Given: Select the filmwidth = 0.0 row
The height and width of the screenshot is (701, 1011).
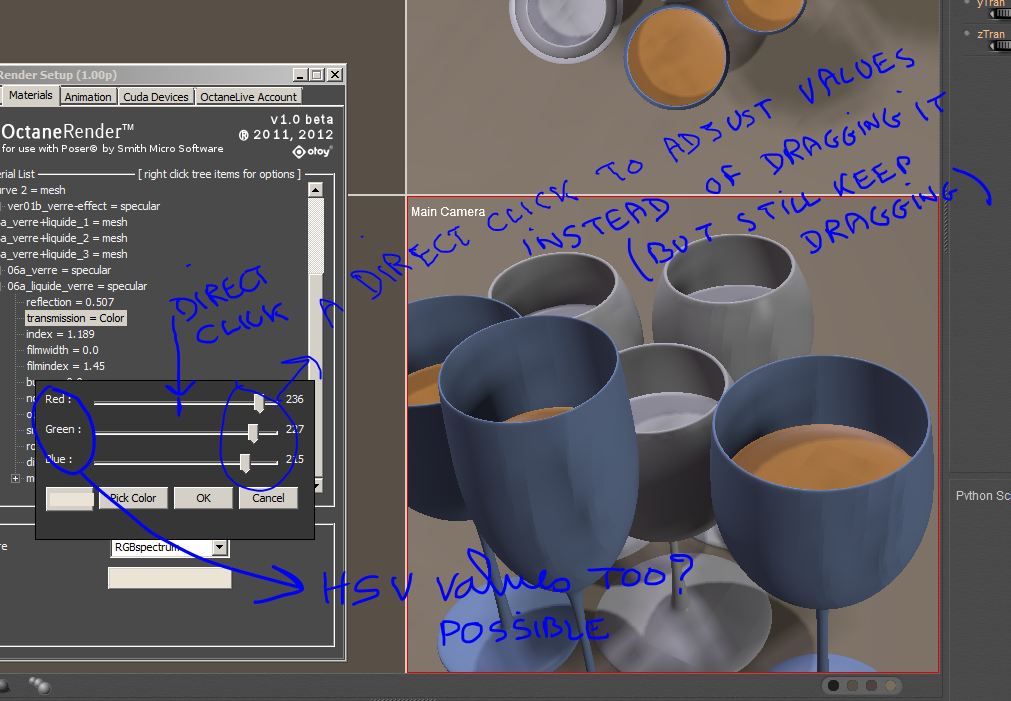Looking at the screenshot, I should (62, 350).
